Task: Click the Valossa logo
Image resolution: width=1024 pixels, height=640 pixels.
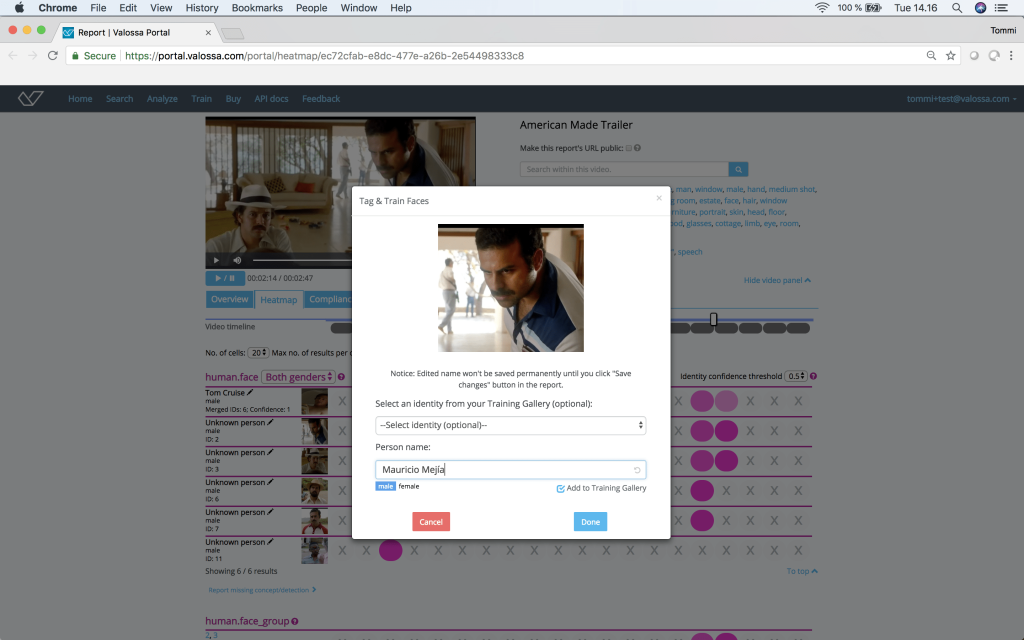Action: [31, 99]
